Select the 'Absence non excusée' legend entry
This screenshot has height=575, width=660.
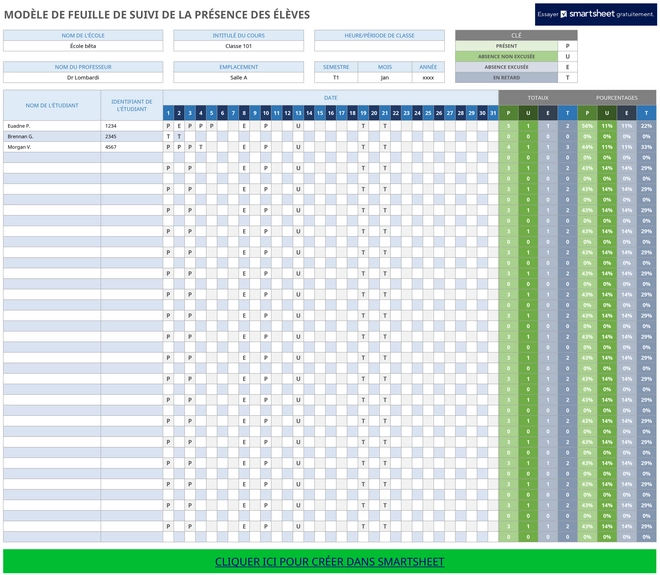coord(506,56)
